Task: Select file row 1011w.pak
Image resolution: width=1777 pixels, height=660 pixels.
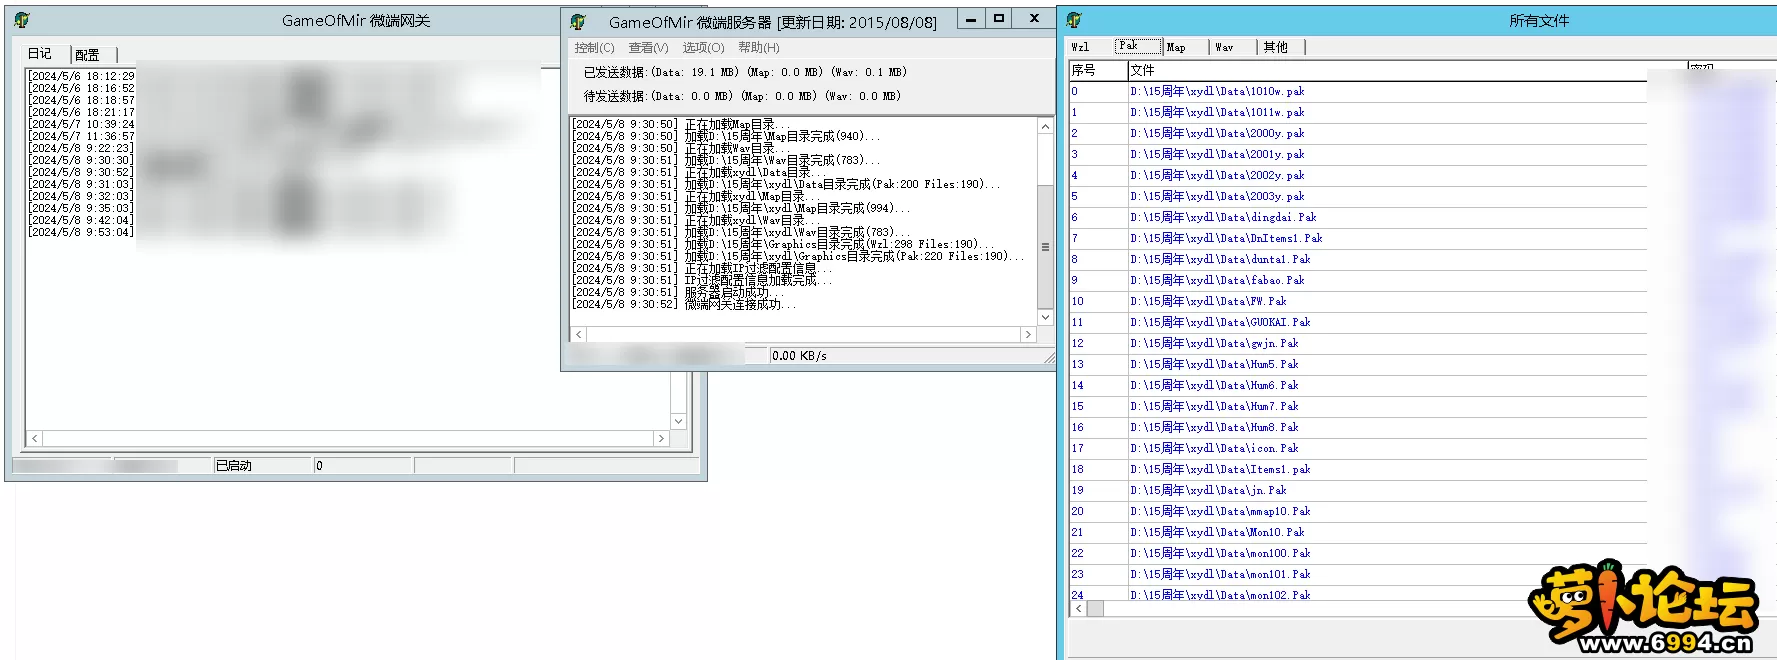Action: coord(1358,112)
